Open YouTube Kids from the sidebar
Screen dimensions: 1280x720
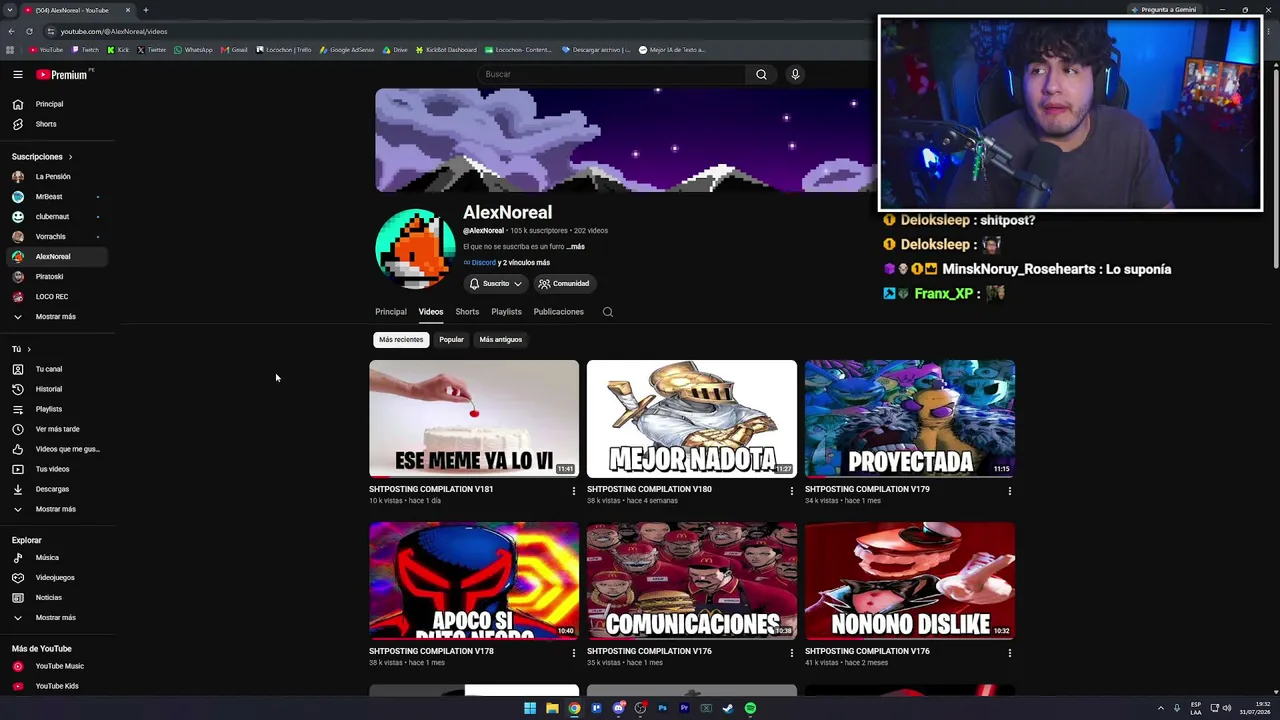[56, 686]
